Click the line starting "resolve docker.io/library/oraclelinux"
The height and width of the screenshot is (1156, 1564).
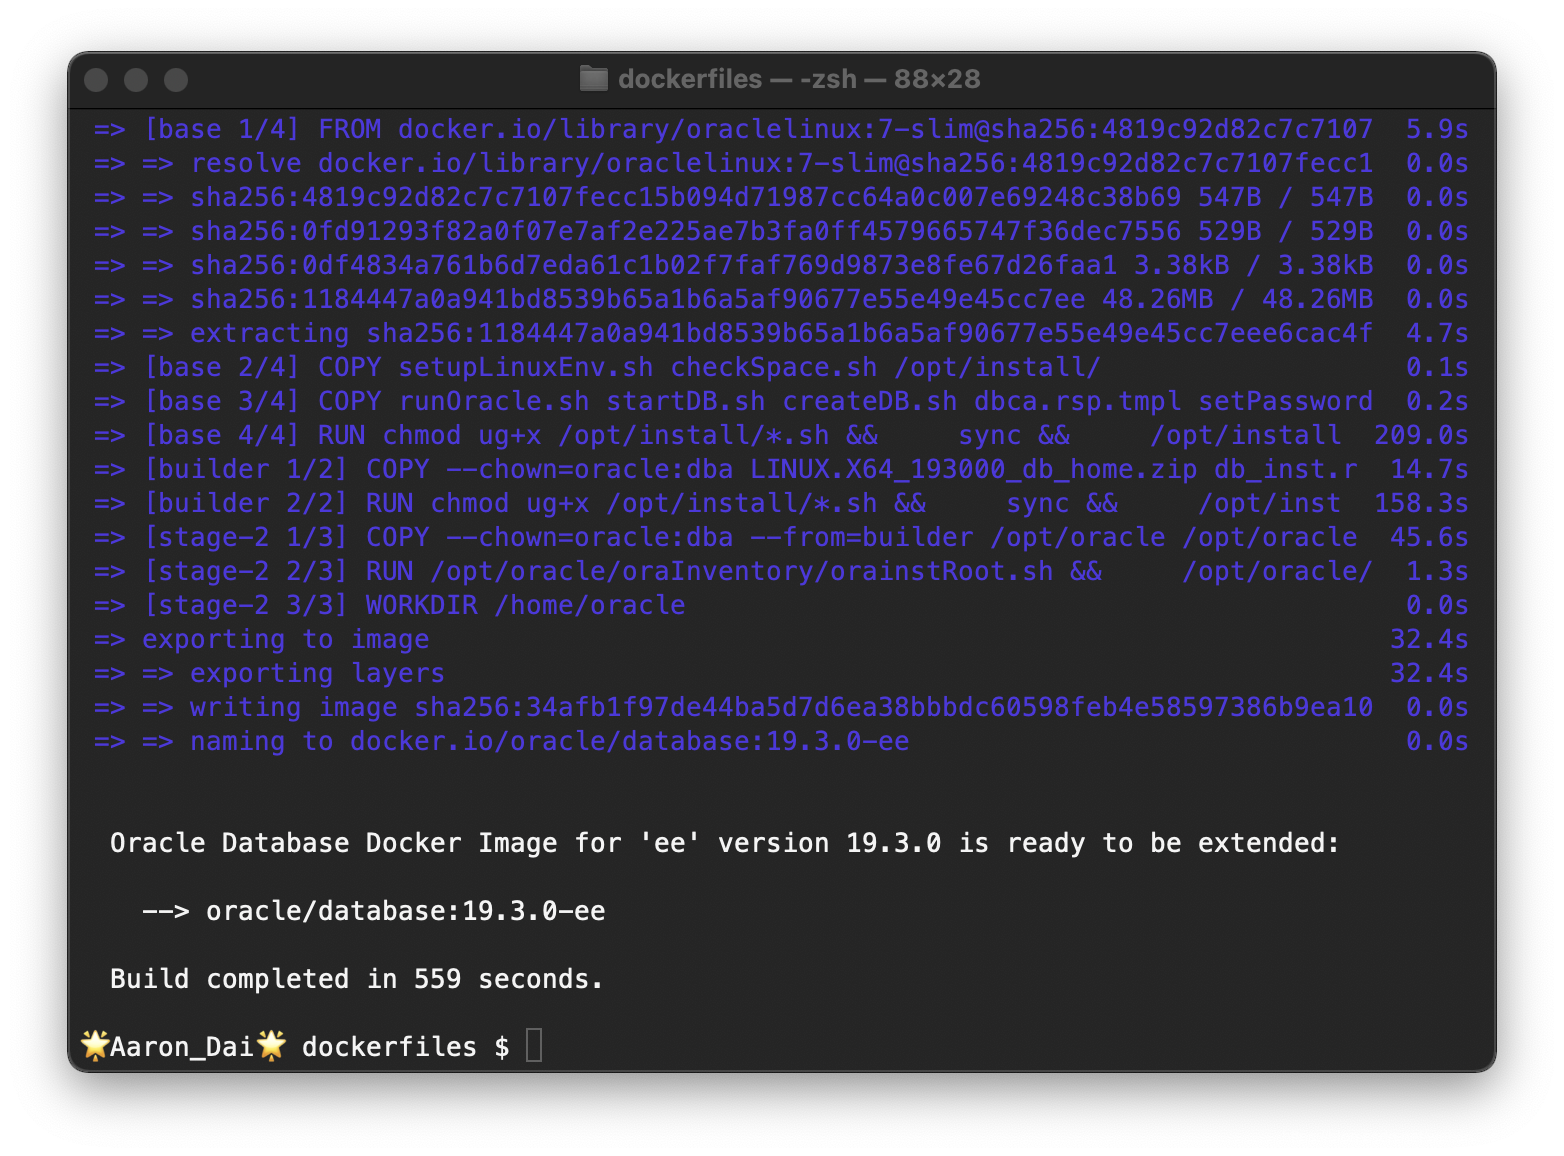tap(781, 164)
